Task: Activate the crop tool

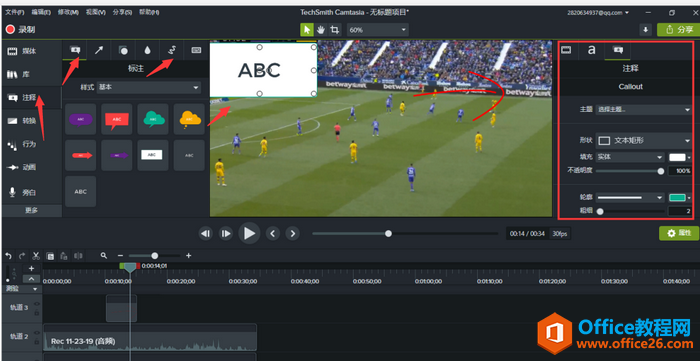Action: (334, 29)
